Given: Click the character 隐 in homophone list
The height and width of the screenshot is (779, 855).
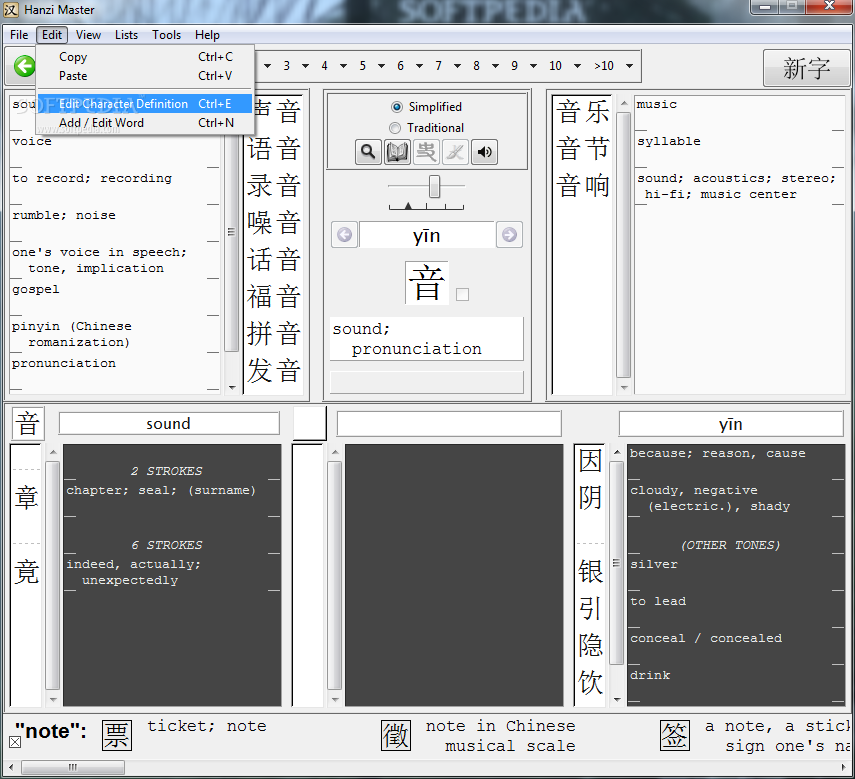Looking at the screenshot, I should point(590,646).
